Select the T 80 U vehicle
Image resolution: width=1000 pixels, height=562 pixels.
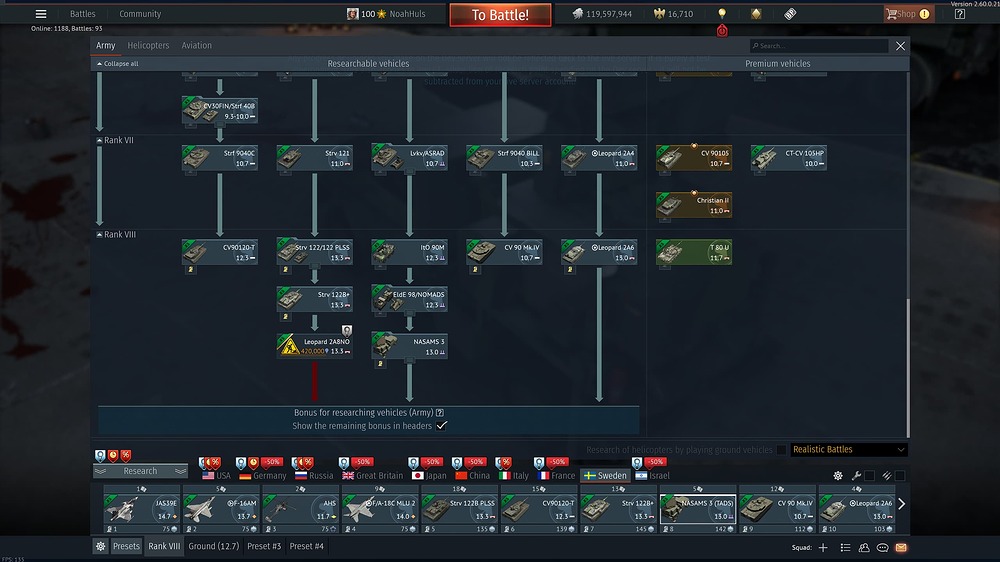[694, 253]
